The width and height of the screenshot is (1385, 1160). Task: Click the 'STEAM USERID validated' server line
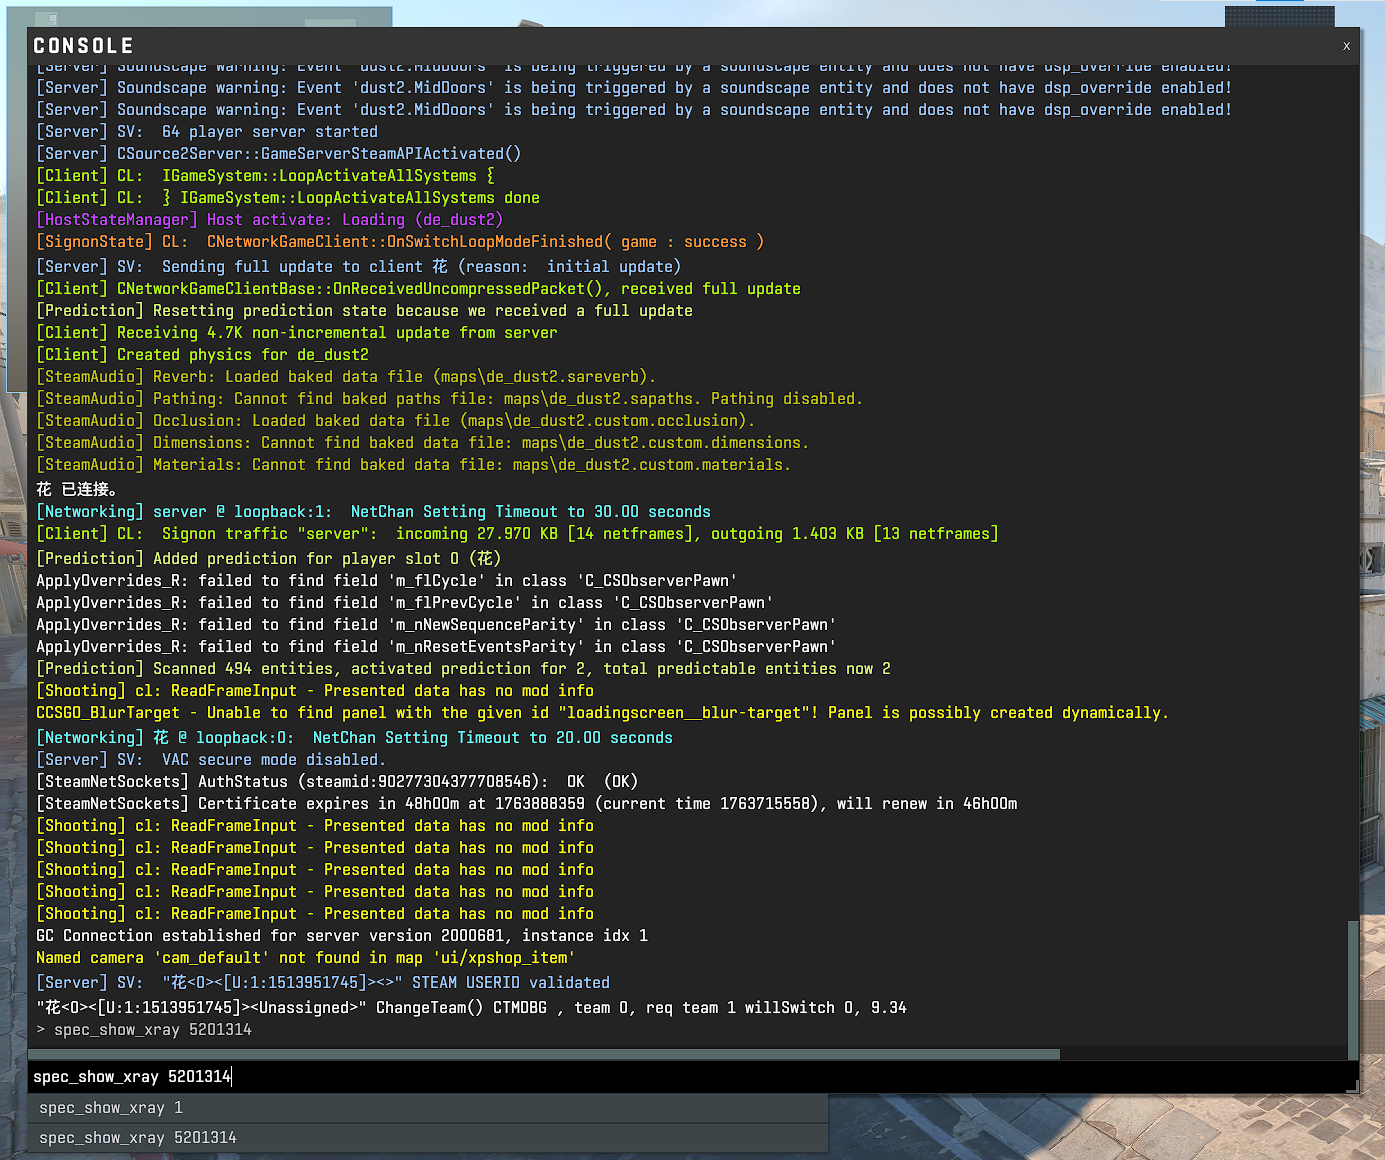[323, 983]
